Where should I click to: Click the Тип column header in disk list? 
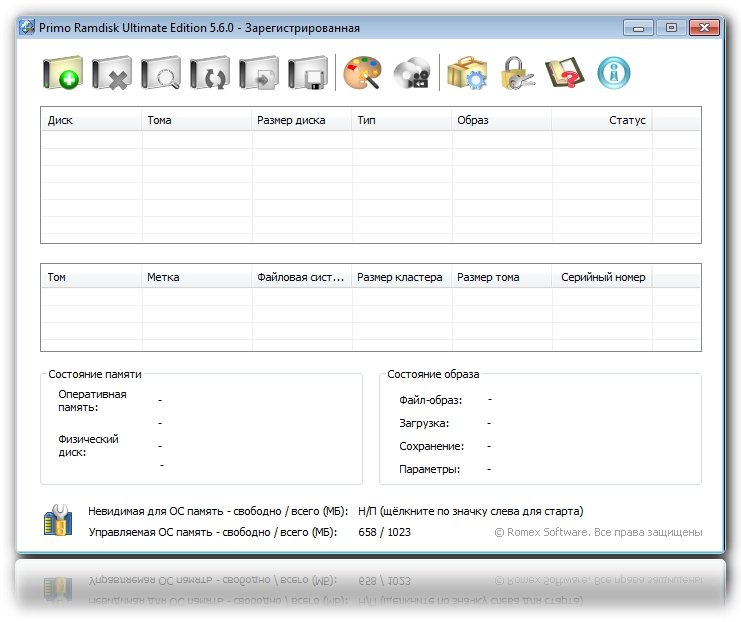coord(401,120)
